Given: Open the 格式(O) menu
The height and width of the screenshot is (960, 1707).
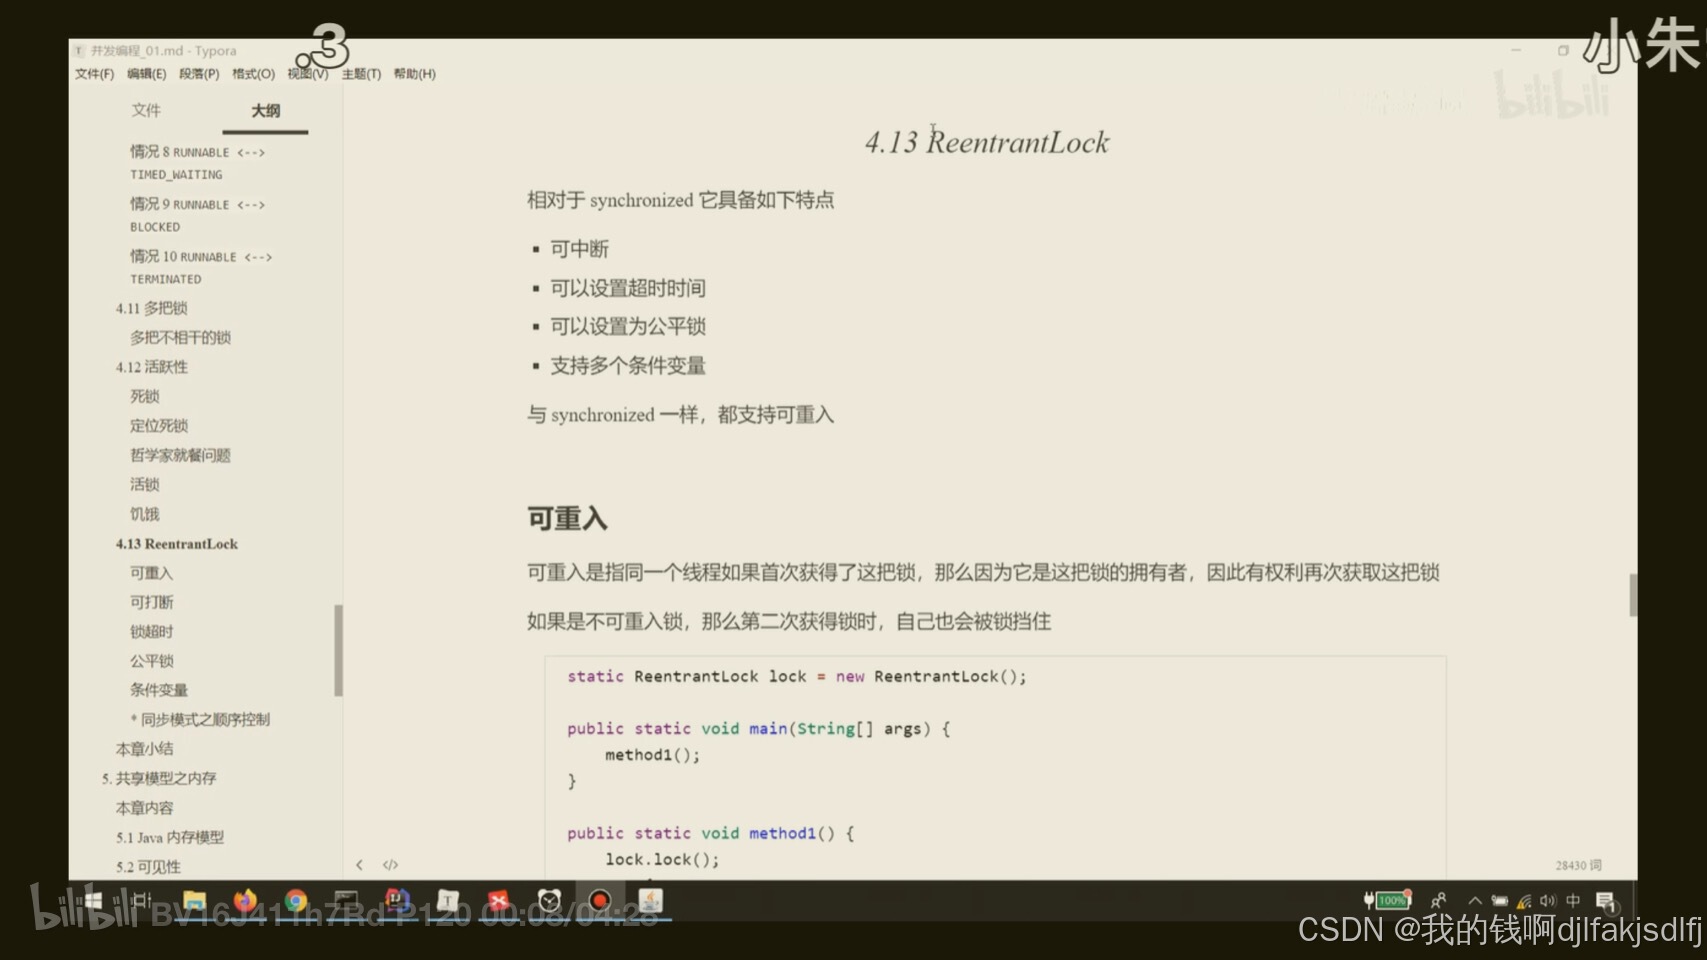Looking at the screenshot, I should pos(253,74).
